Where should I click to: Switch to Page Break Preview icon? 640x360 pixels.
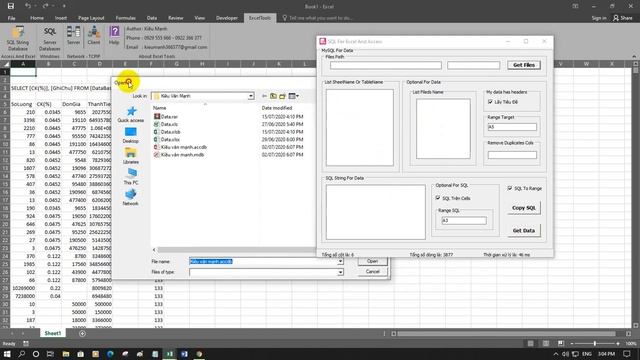pyautogui.click(x=561, y=344)
